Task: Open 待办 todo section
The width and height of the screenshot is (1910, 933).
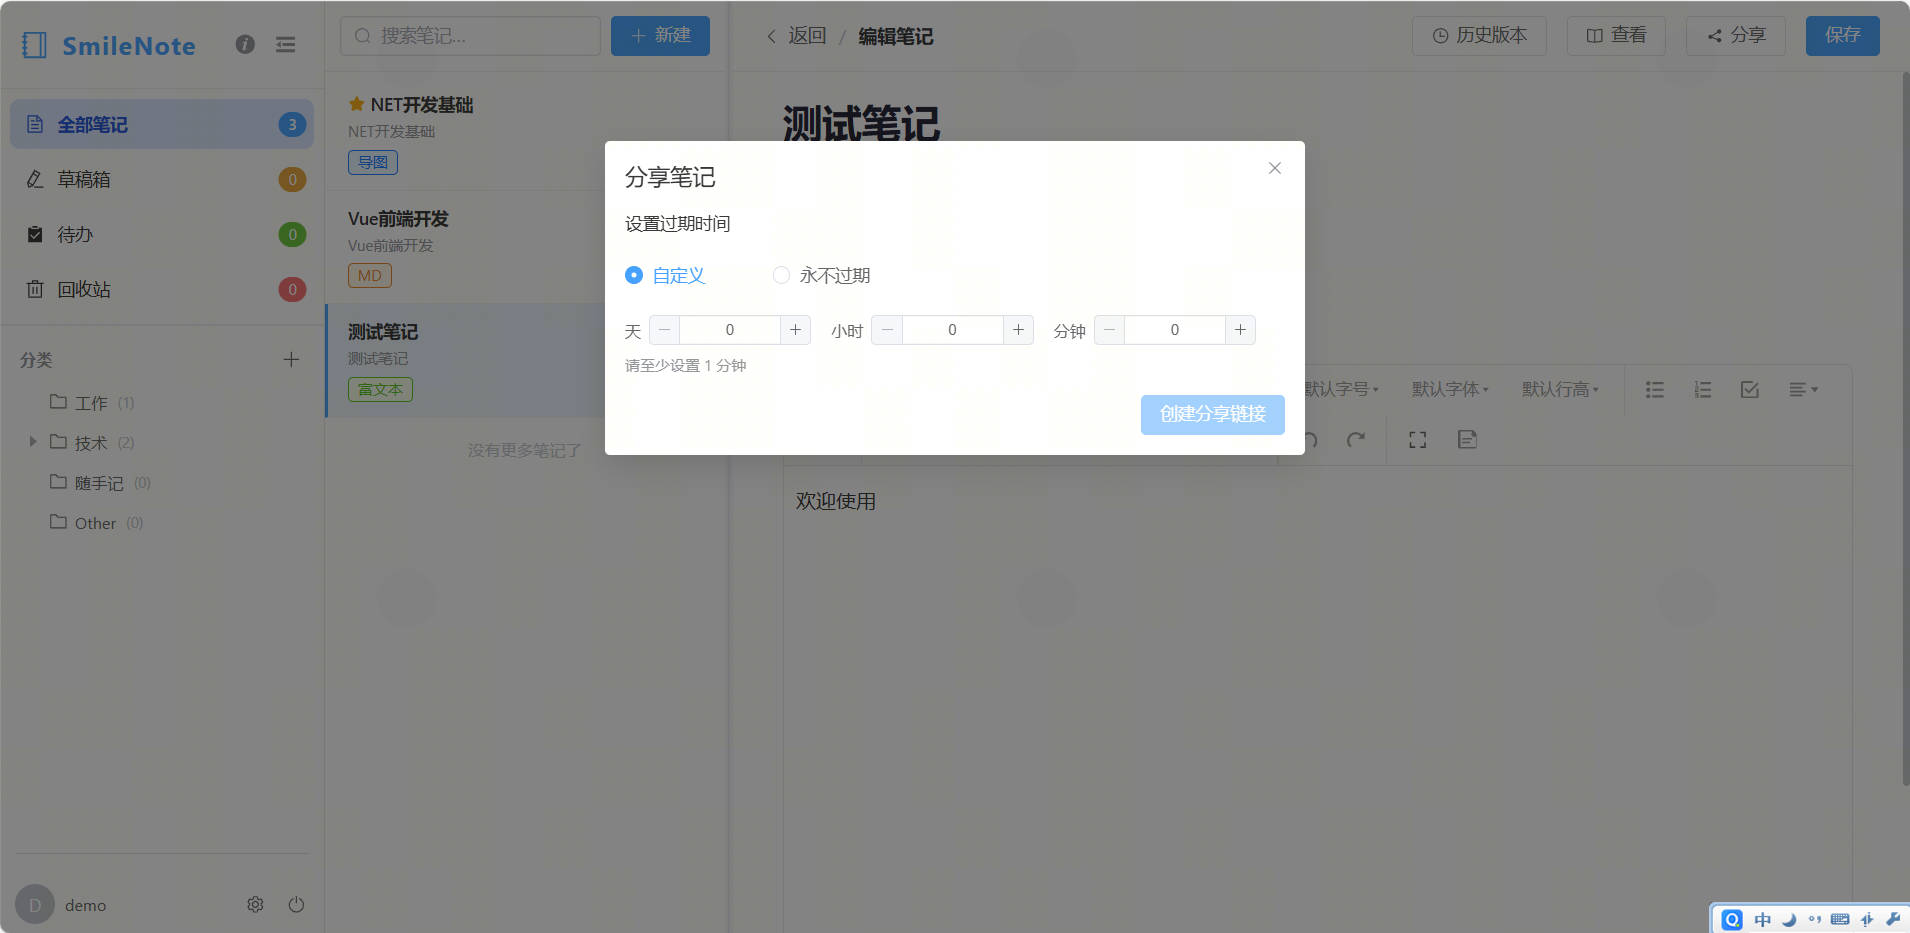Action: pos(162,234)
